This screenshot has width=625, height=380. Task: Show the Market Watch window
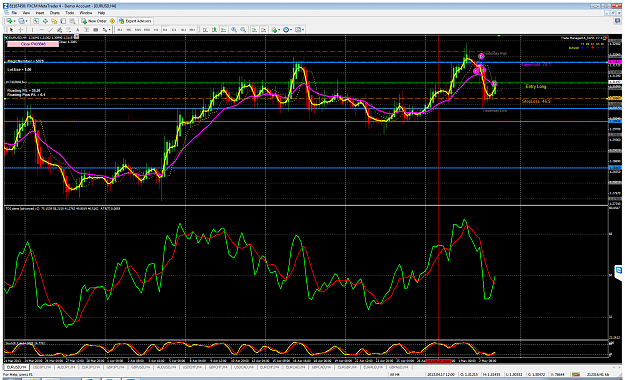pyautogui.click(x=36, y=21)
